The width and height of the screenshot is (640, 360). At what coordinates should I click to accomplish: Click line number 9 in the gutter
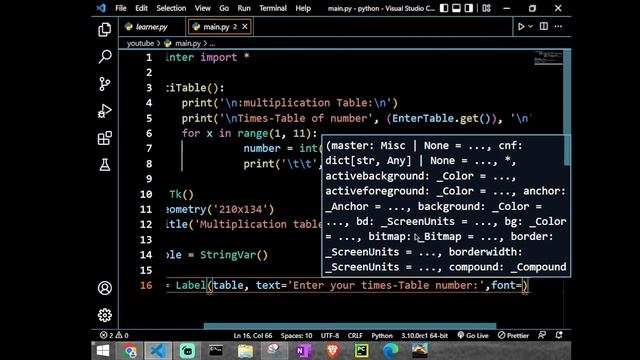click(x=149, y=179)
